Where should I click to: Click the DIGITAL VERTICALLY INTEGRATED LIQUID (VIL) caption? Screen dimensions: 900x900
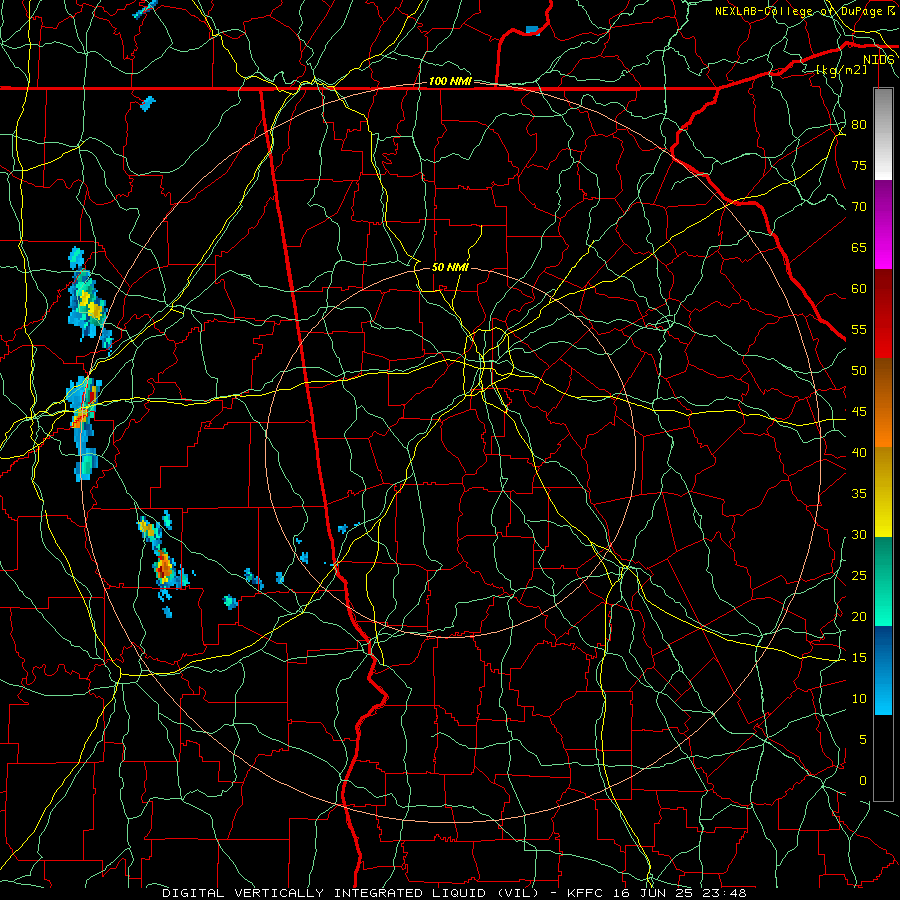click(351, 893)
